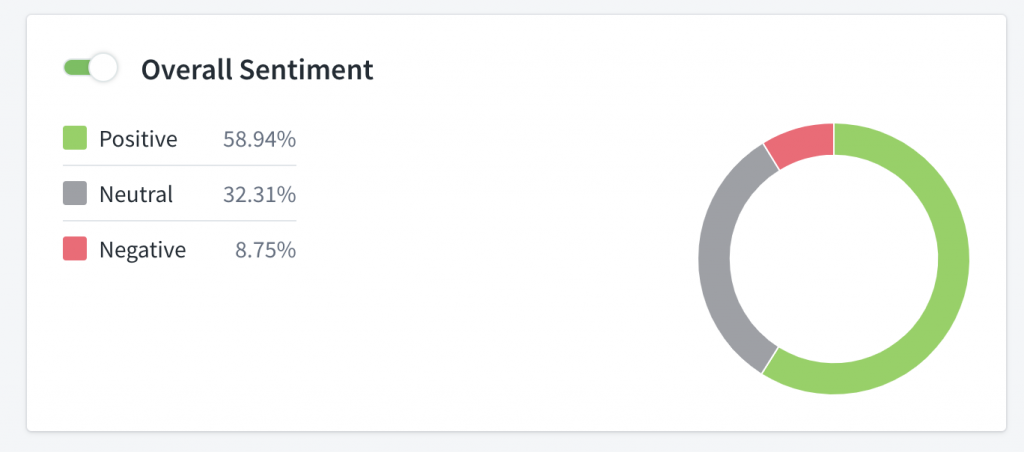Click the white center of the donut chart

(x=833, y=258)
